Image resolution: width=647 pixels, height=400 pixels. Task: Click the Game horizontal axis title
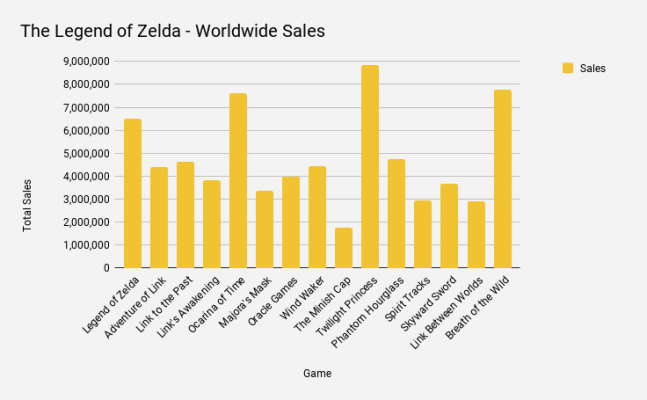click(x=319, y=374)
